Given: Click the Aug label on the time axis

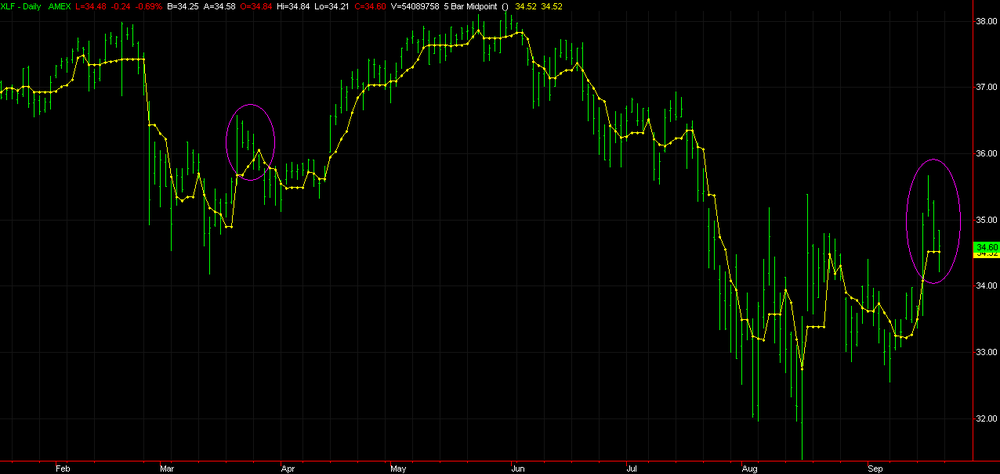Looking at the screenshot, I should pyautogui.click(x=750, y=468).
